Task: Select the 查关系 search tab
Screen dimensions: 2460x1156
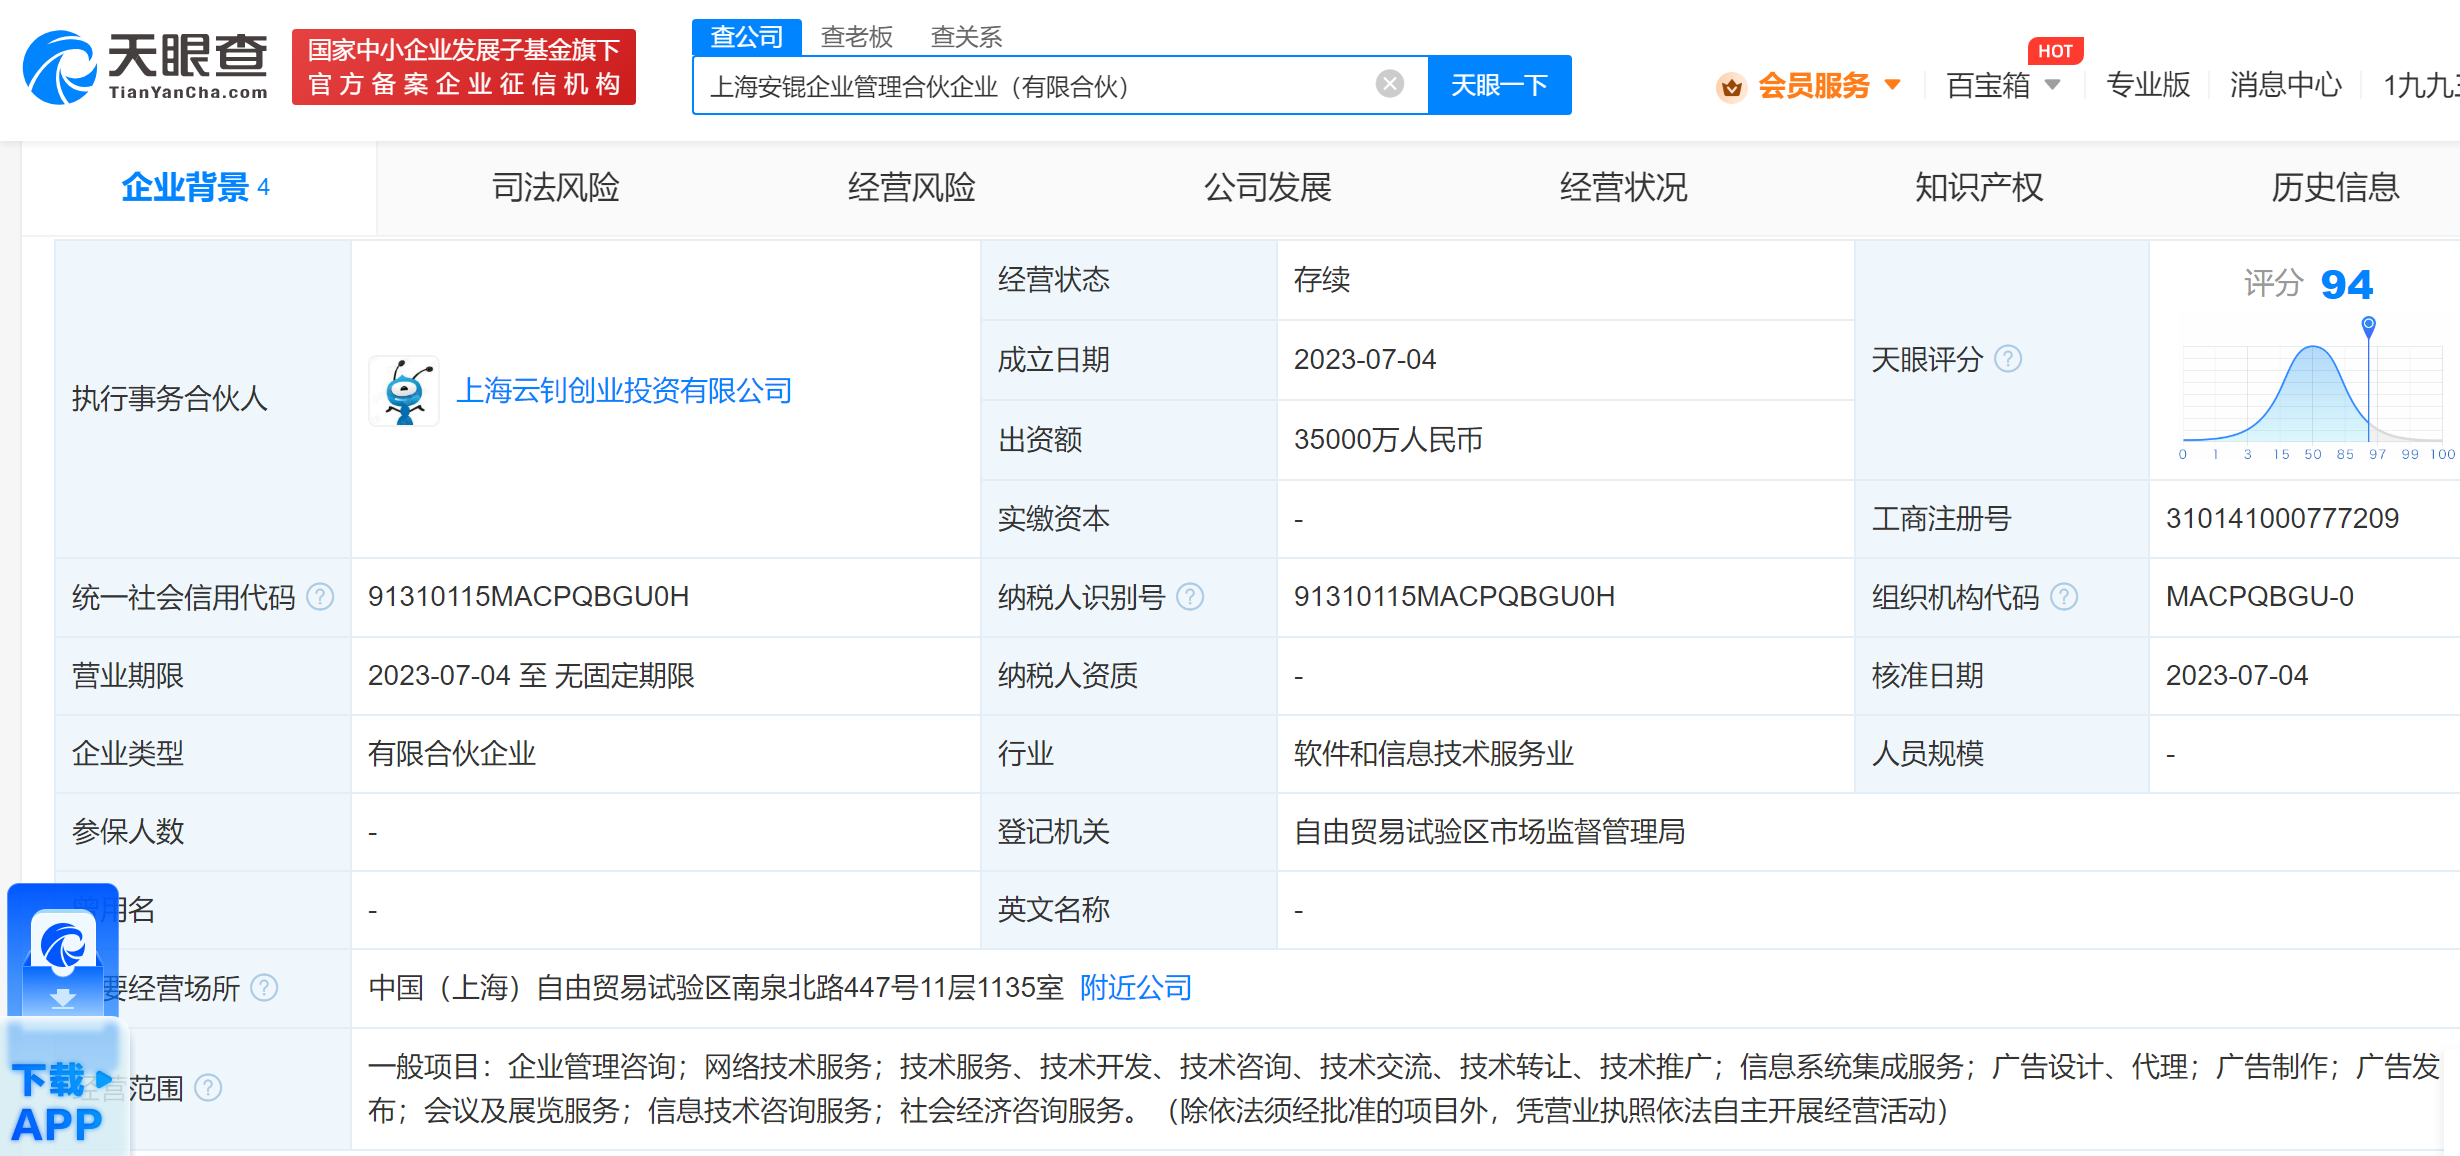Action: coord(966,37)
